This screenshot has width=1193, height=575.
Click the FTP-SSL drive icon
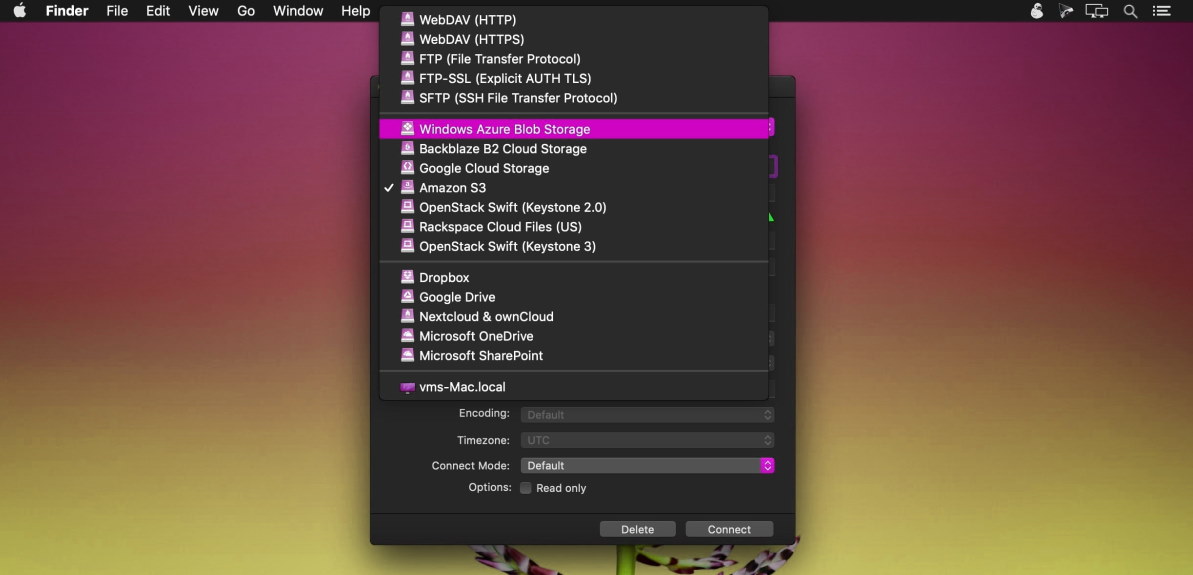tap(407, 78)
